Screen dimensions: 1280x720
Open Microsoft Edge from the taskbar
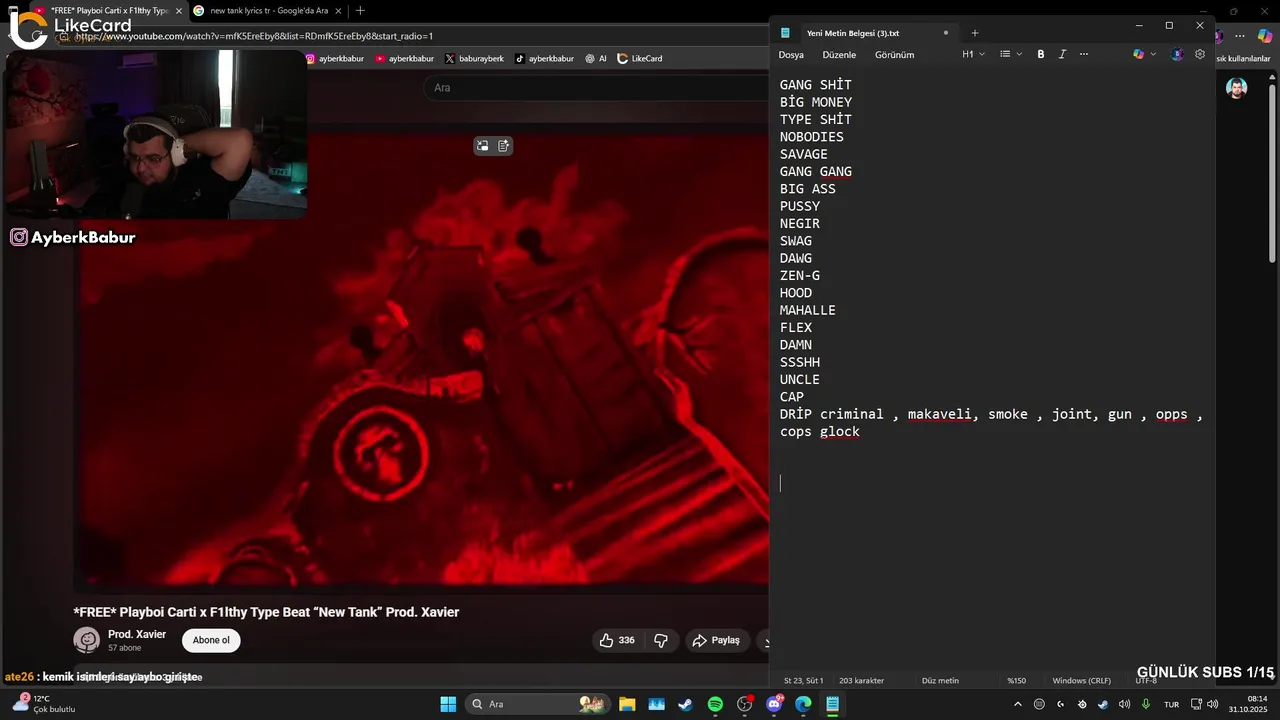tap(803, 704)
